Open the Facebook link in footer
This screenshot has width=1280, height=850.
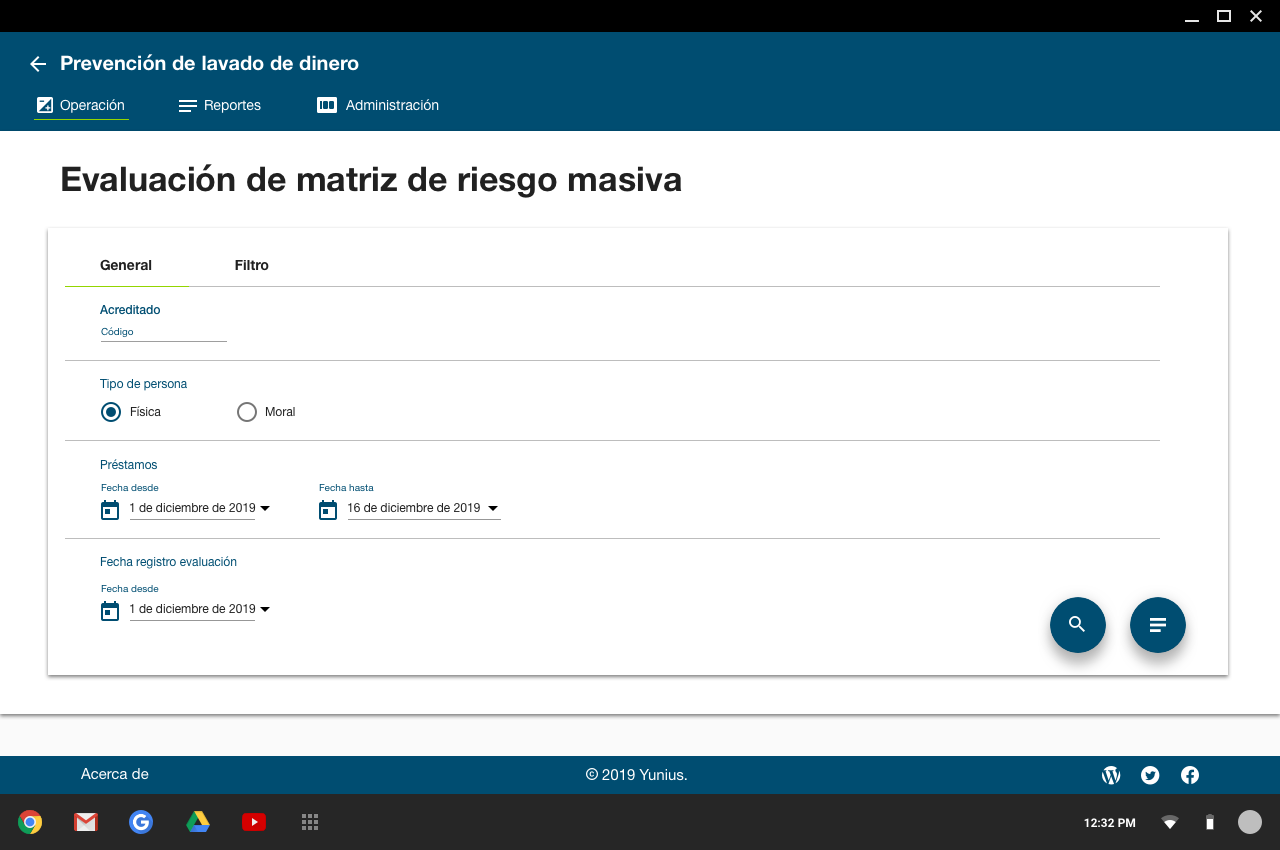click(1190, 775)
